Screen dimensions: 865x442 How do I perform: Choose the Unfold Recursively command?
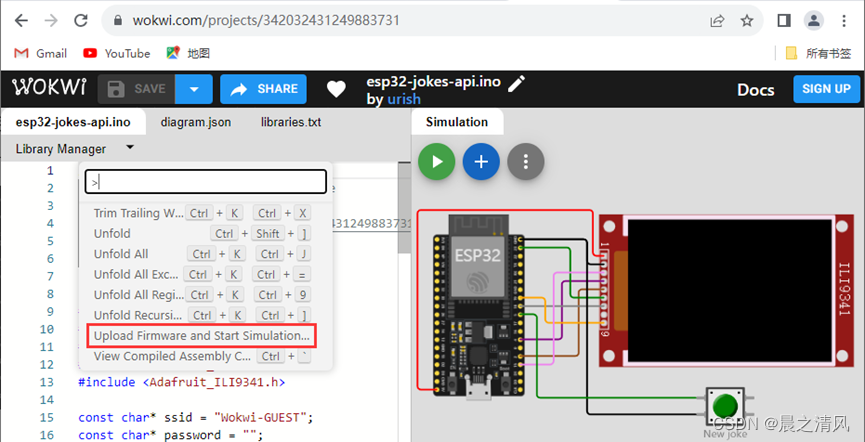[x=202, y=315]
